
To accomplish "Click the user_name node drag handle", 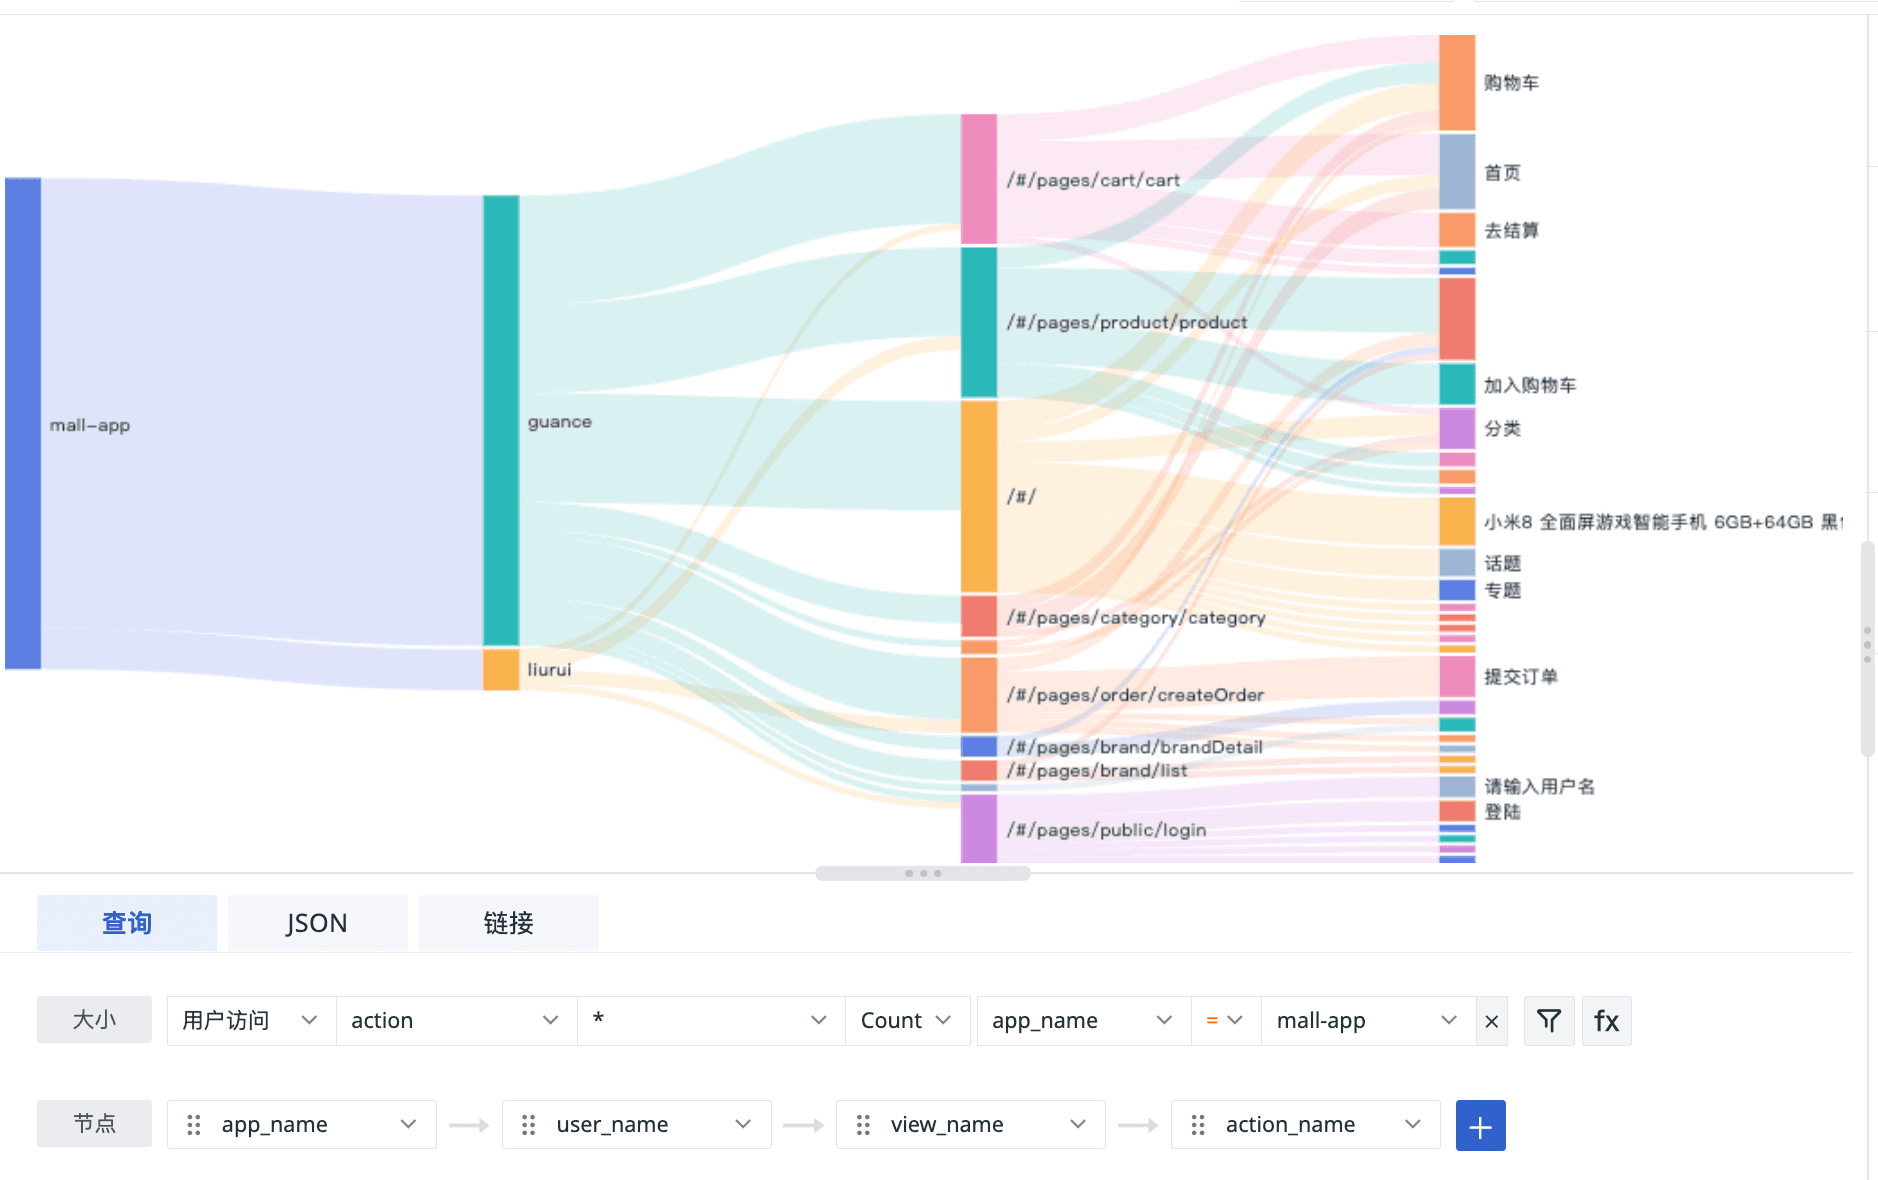I will [529, 1125].
